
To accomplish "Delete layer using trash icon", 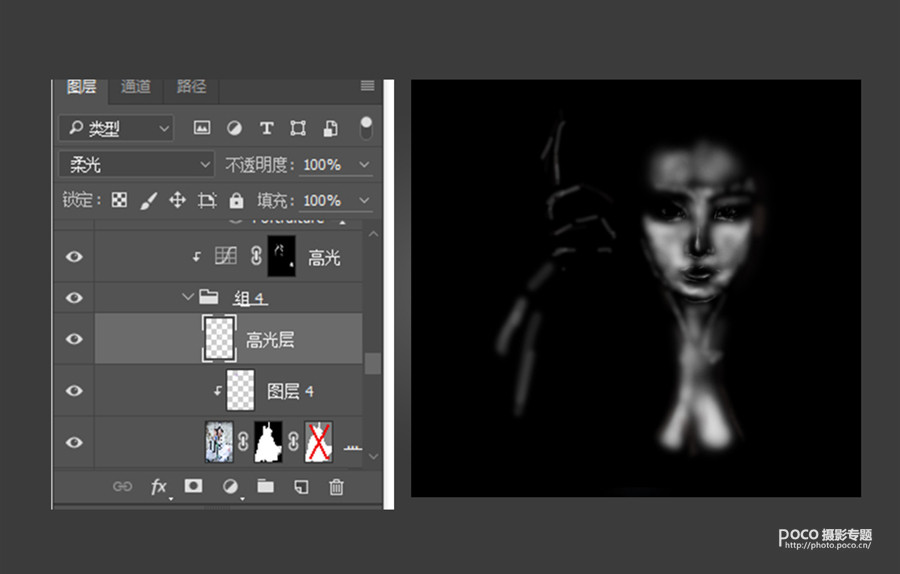I will click(337, 487).
